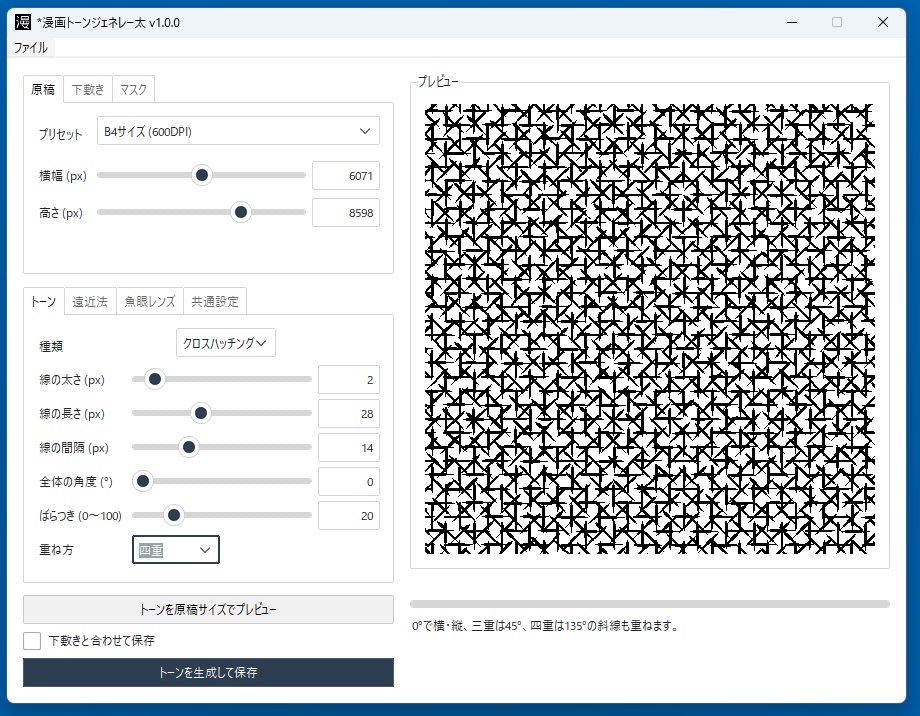The height and width of the screenshot is (716, 920).
Task: Minimize the 漫画トーンジェネレー太 window
Action: (x=792, y=22)
